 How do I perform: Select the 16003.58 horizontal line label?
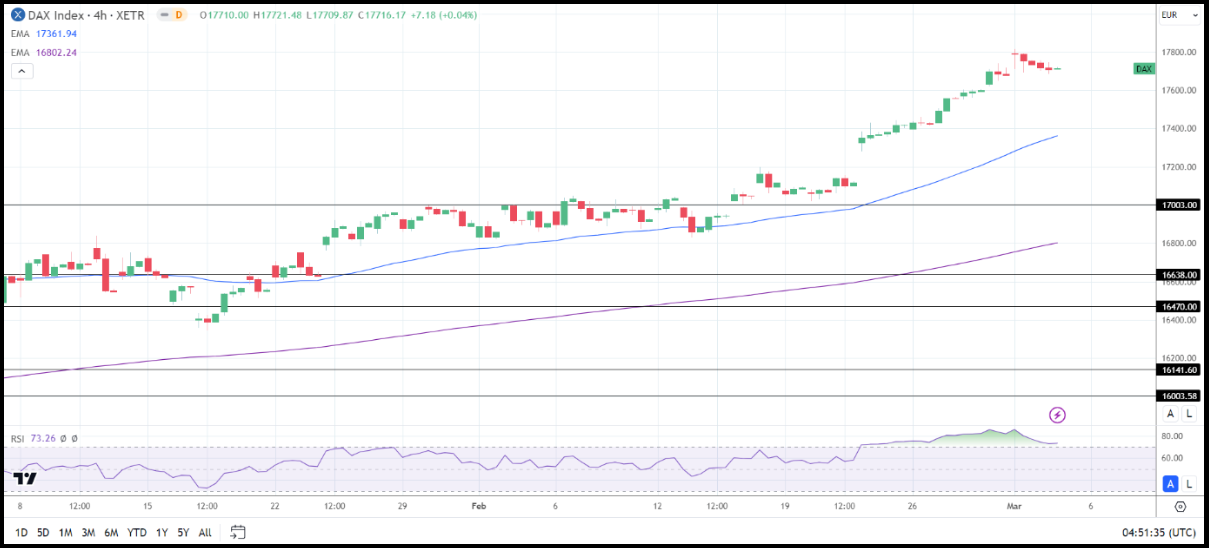coord(1178,396)
